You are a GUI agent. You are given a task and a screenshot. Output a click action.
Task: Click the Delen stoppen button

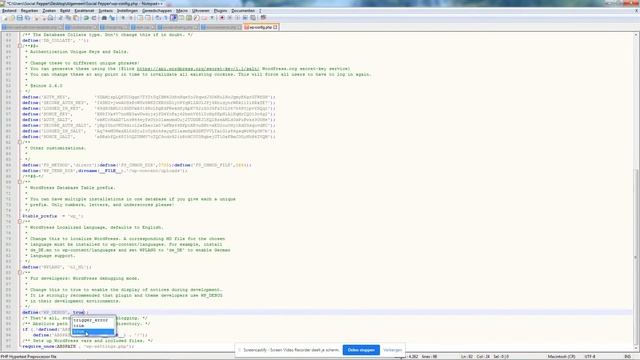click(x=361, y=350)
